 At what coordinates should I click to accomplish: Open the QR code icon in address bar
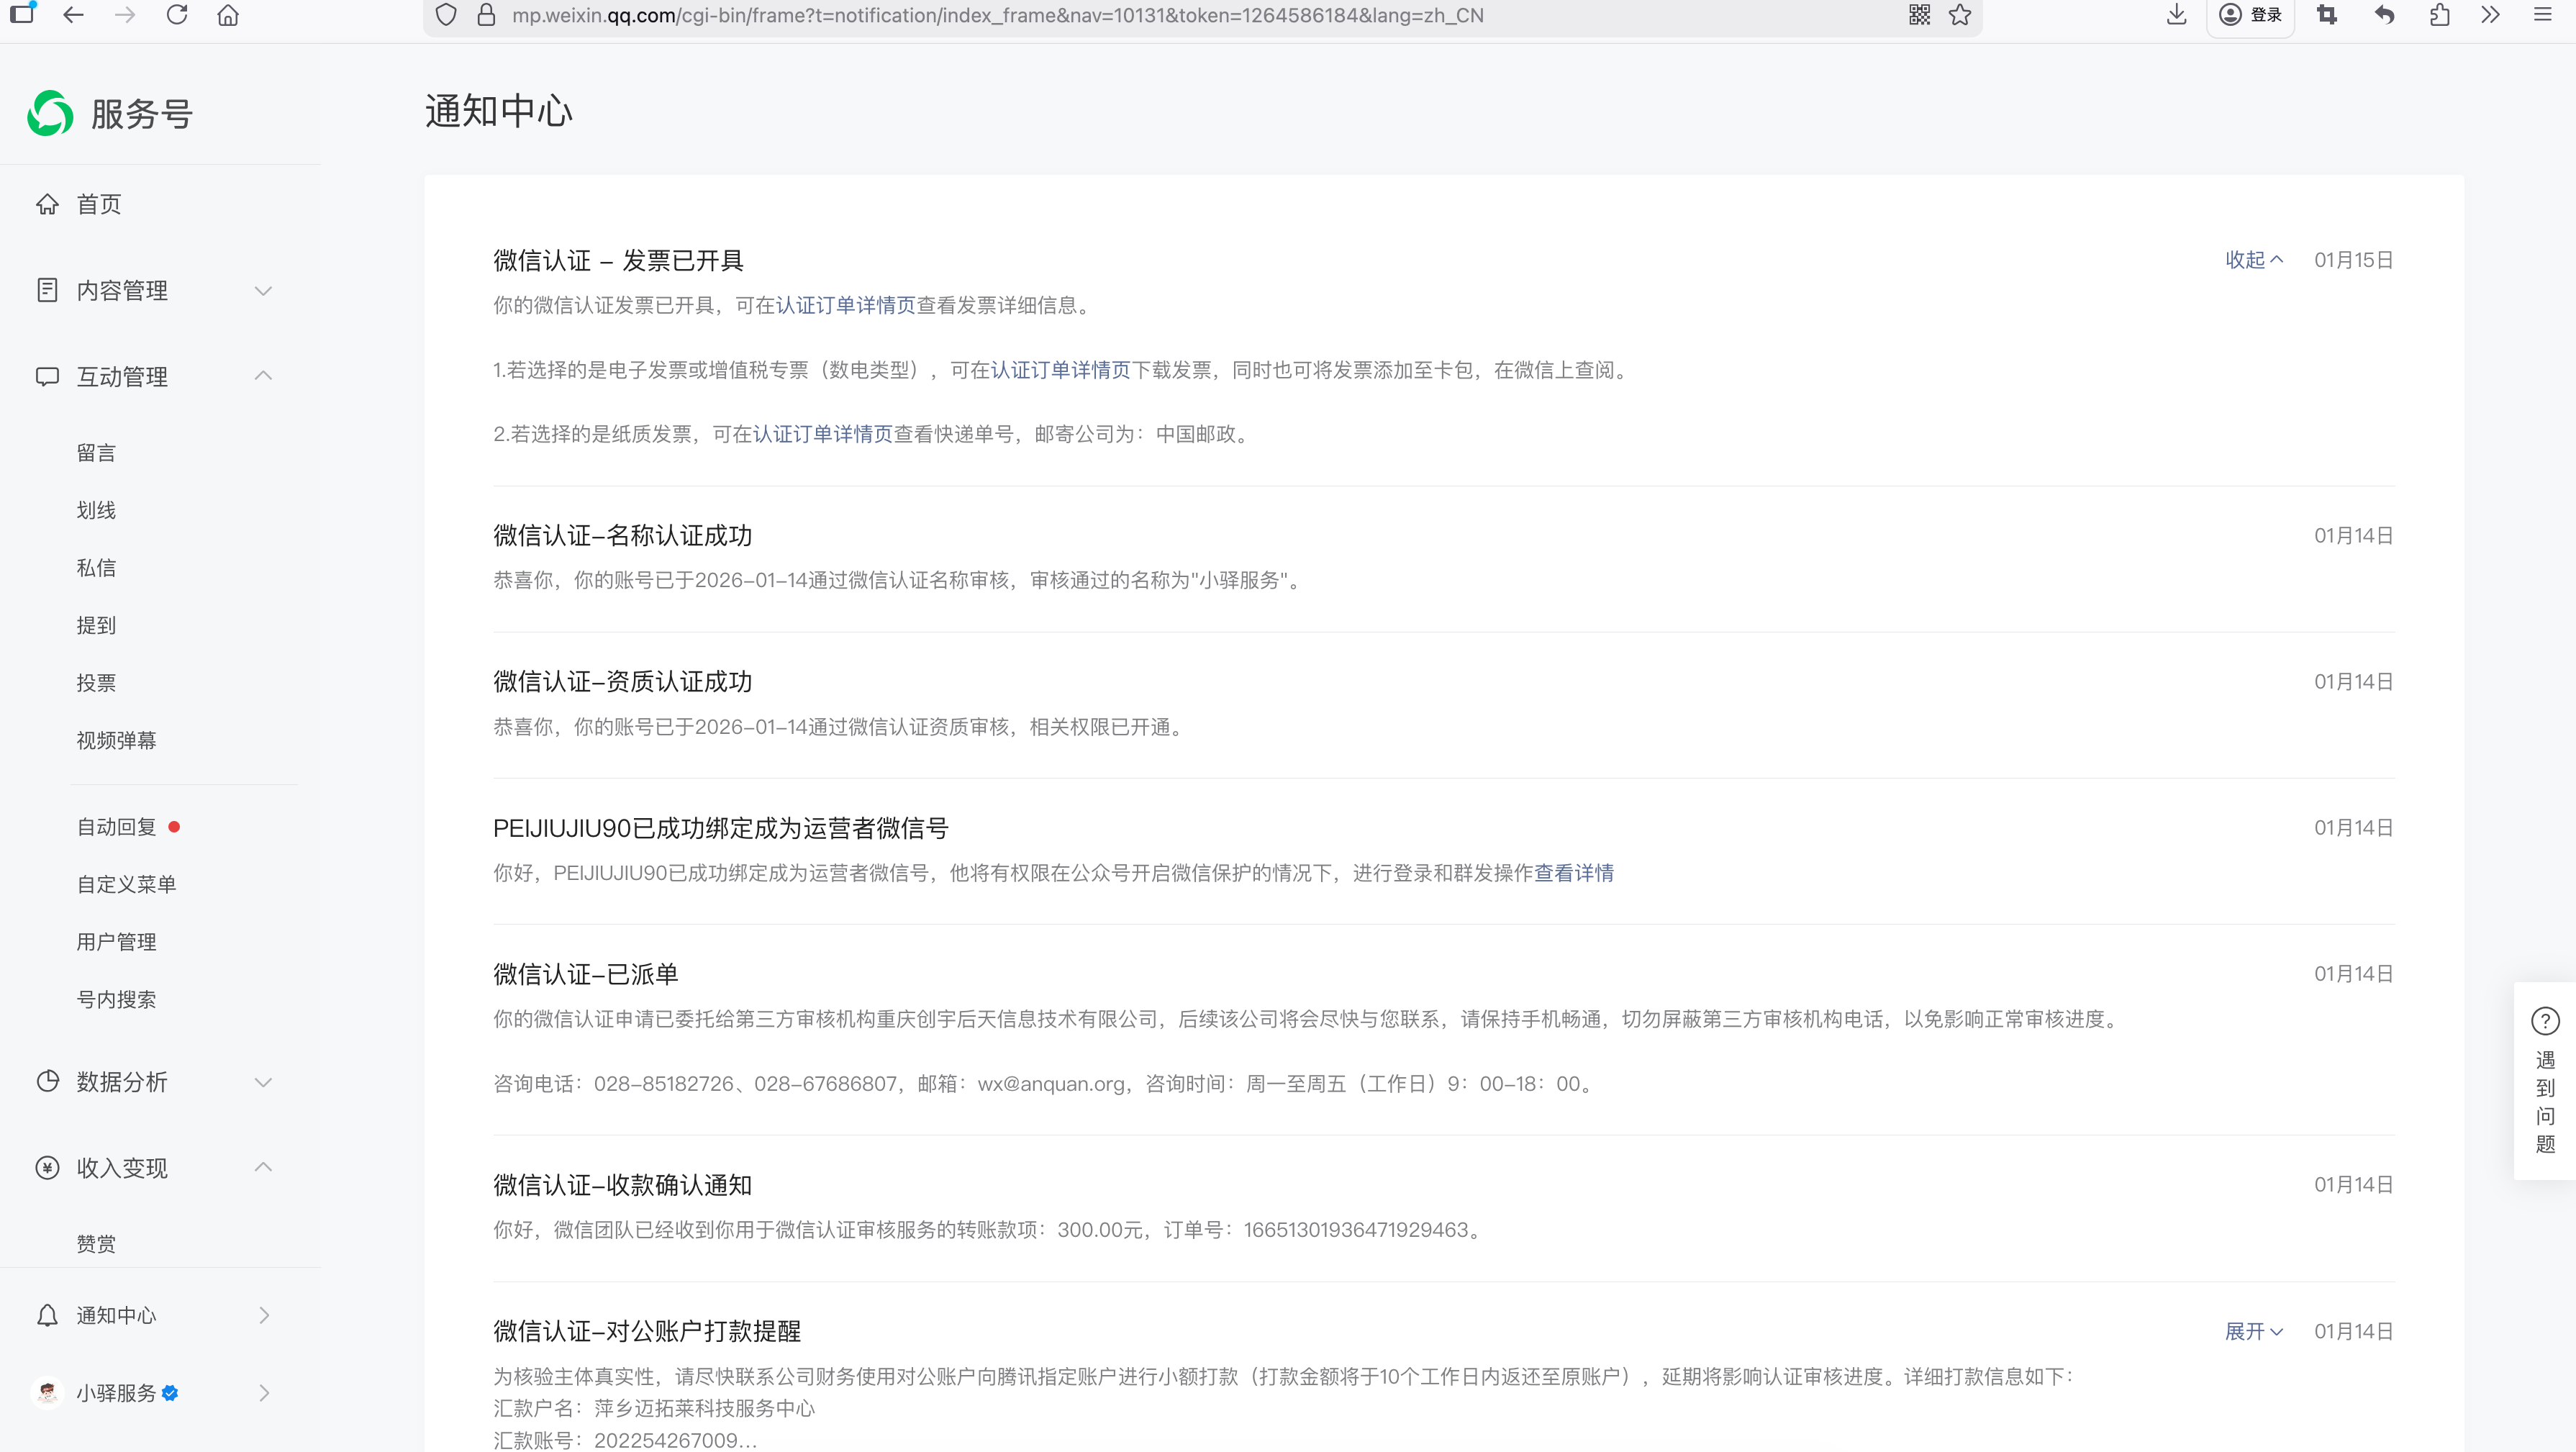click(1919, 15)
